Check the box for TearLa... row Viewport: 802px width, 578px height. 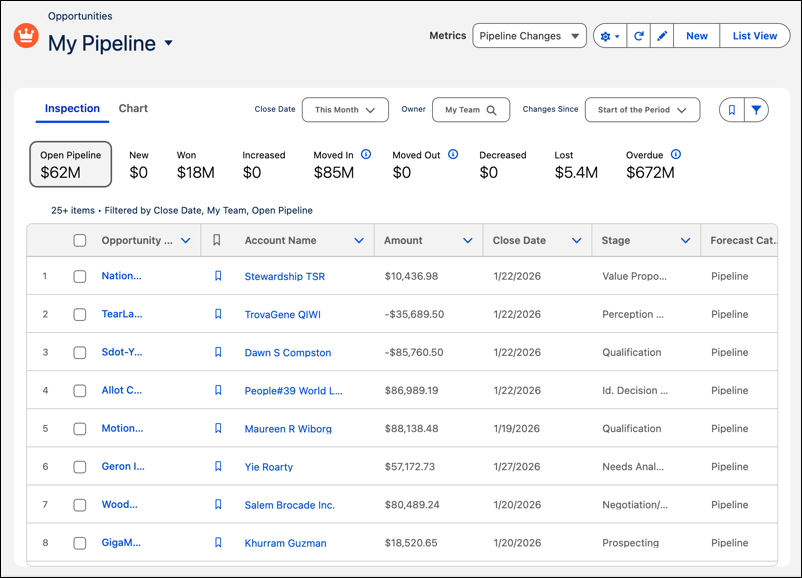coord(80,315)
